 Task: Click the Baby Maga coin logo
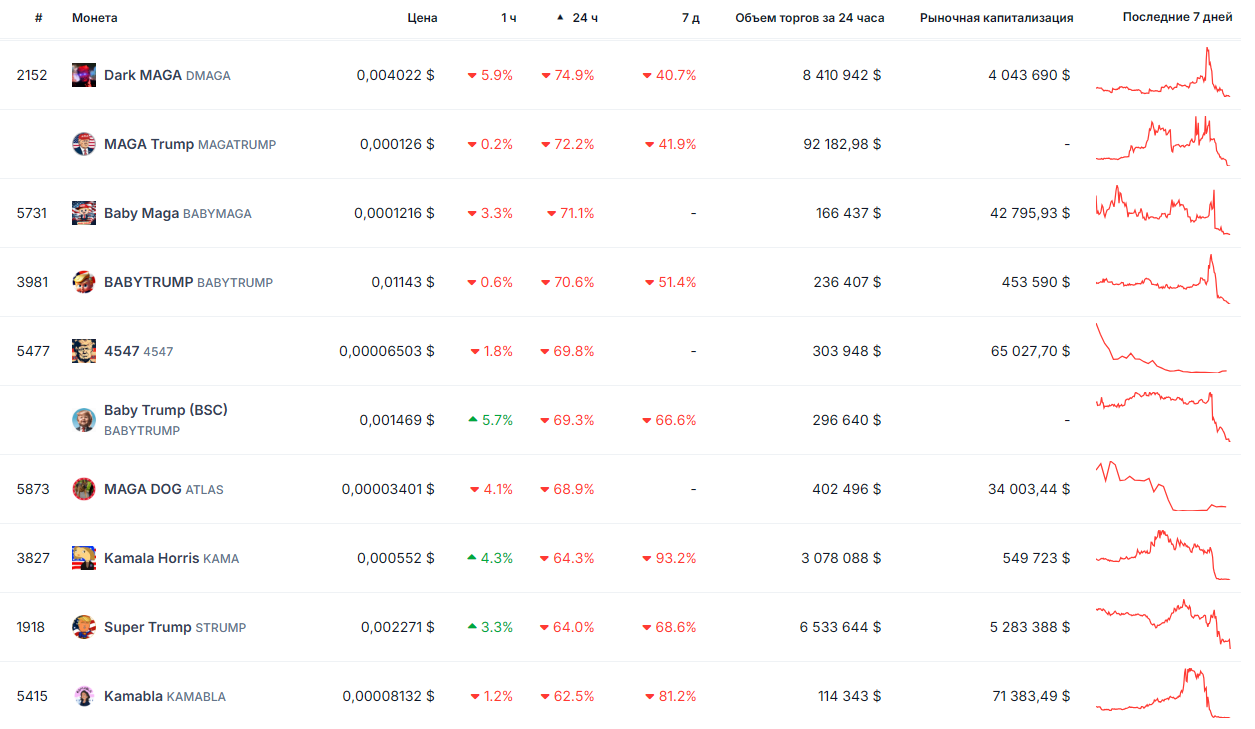(x=84, y=213)
